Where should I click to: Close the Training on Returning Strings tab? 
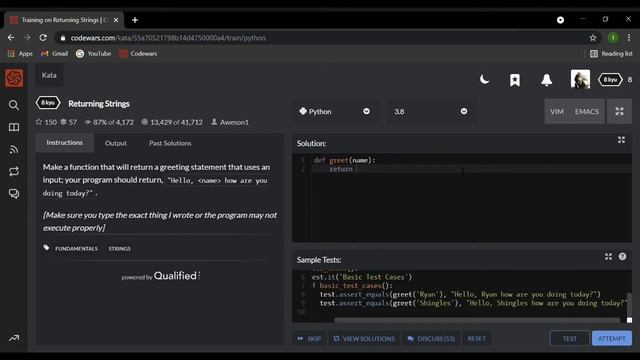(116, 20)
